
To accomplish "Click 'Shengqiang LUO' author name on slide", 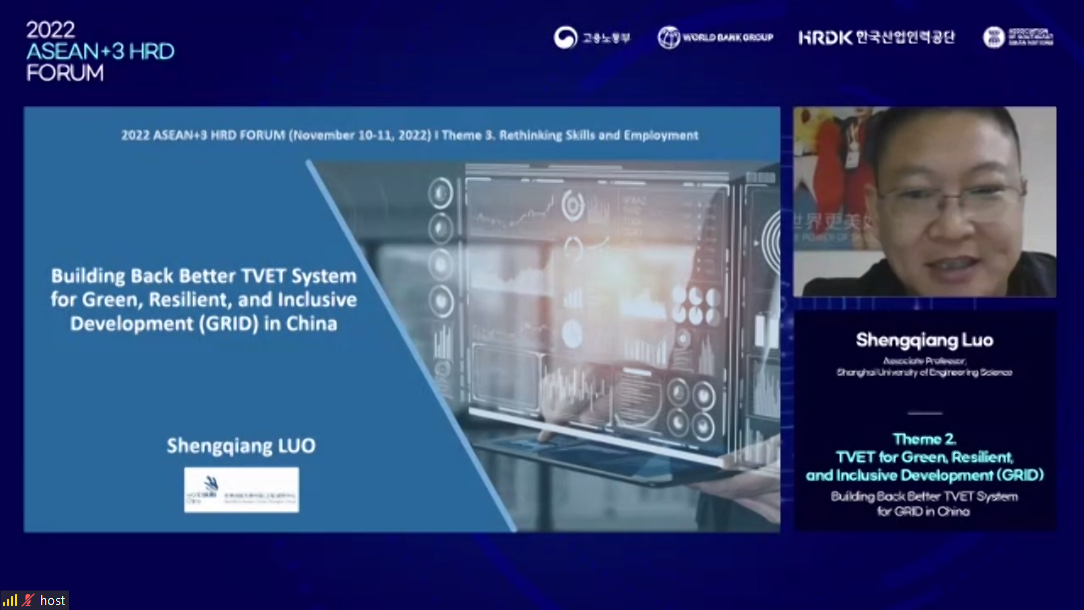I will coord(241,446).
